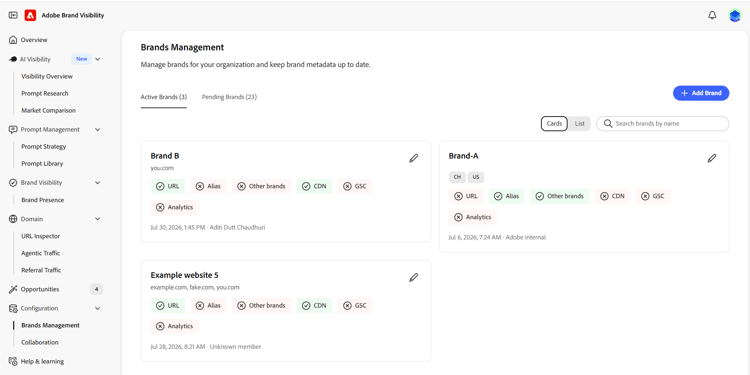This screenshot has height=375, width=750.
Task: Open the Brand-A card title
Action: pos(463,156)
